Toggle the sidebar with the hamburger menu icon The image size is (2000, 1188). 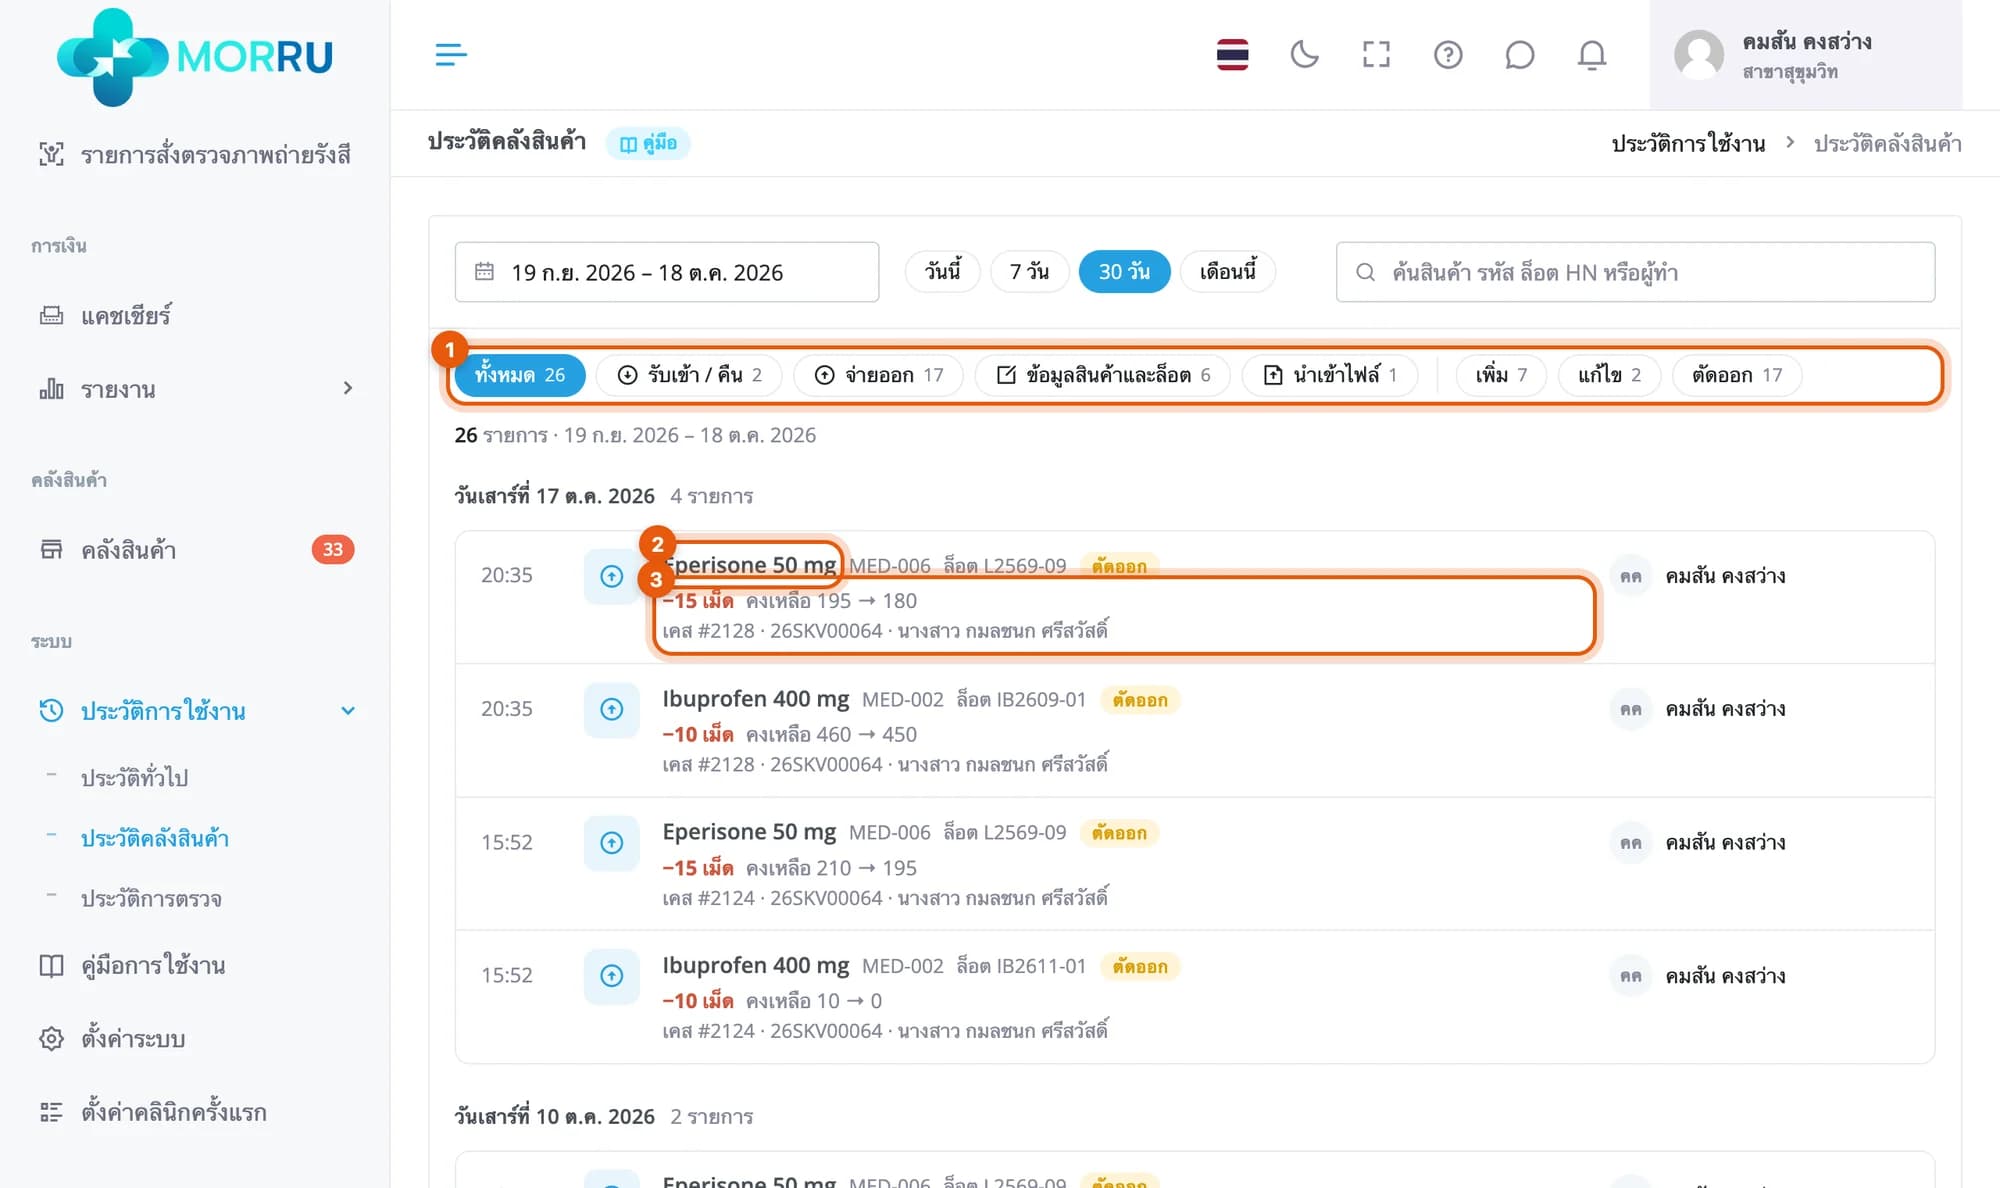tap(451, 54)
